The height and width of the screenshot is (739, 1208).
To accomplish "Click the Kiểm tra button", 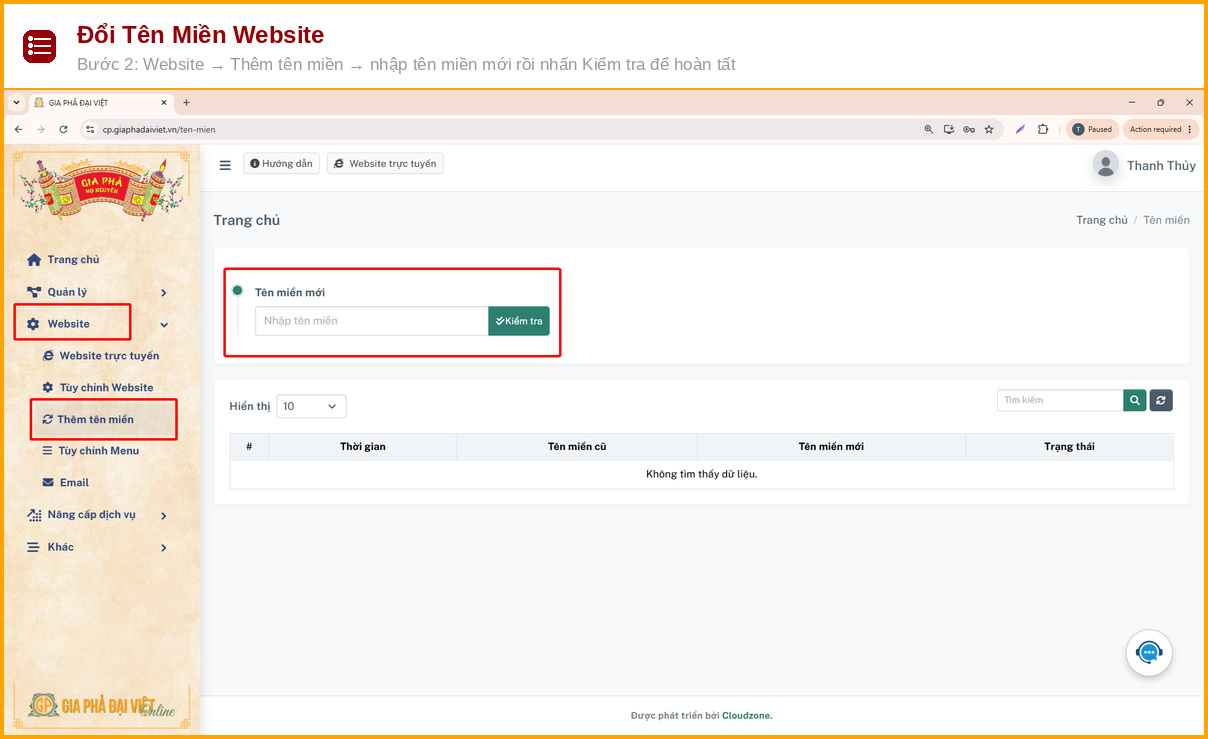I will 519,321.
